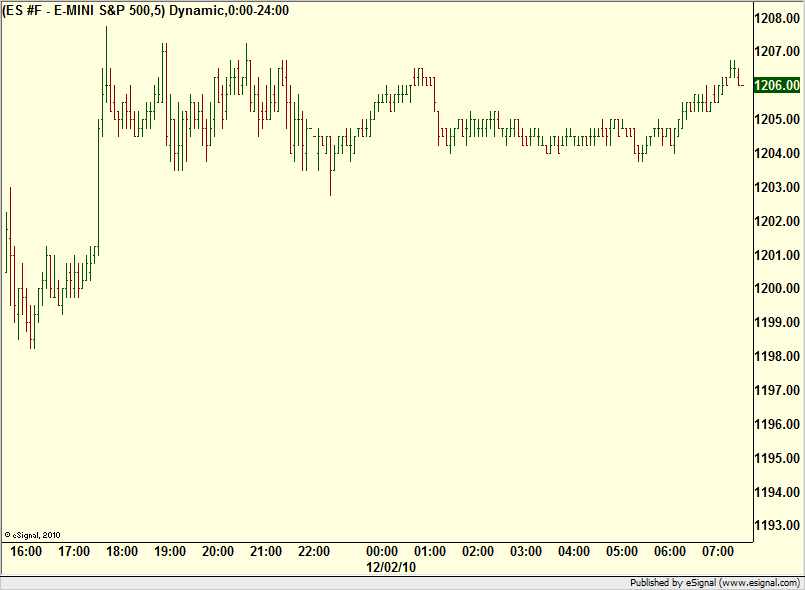Click the 20:00 time axis label
Viewport: 805px width, 590px height.
click(x=218, y=551)
